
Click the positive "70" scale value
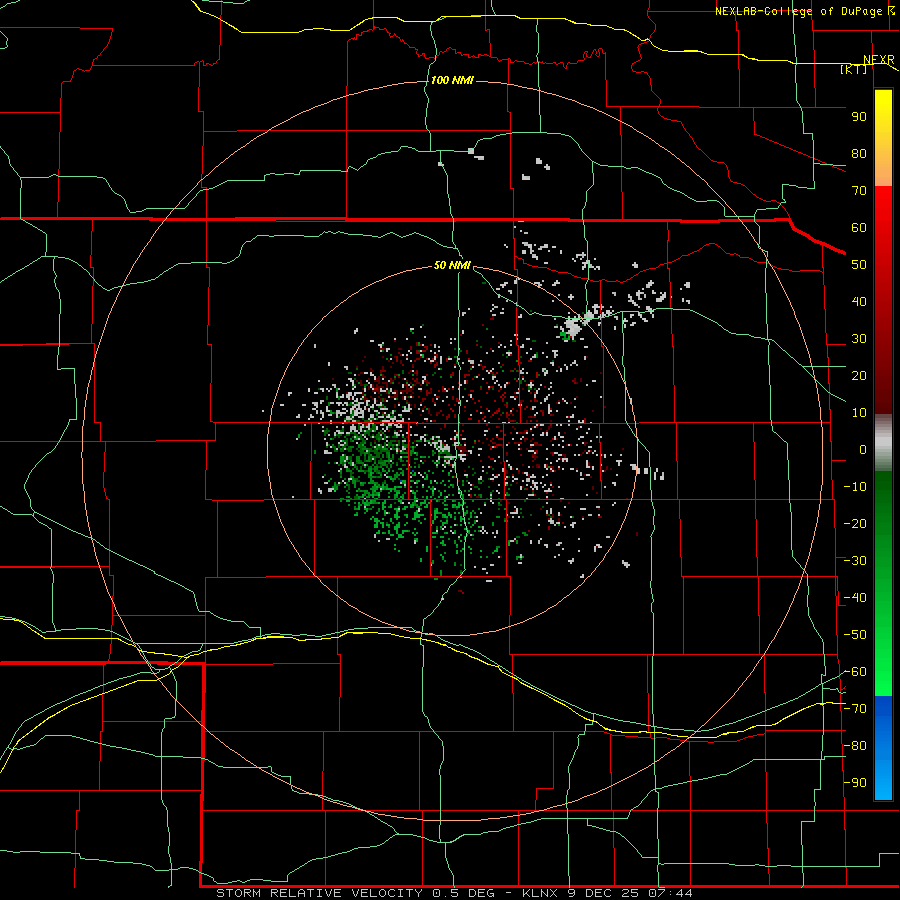point(859,191)
